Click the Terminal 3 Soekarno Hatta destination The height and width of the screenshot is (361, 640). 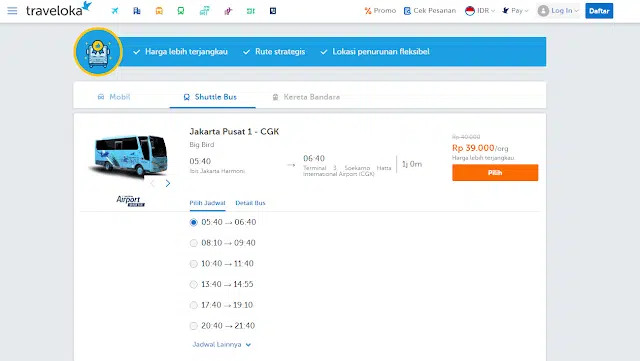pos(347,171)
